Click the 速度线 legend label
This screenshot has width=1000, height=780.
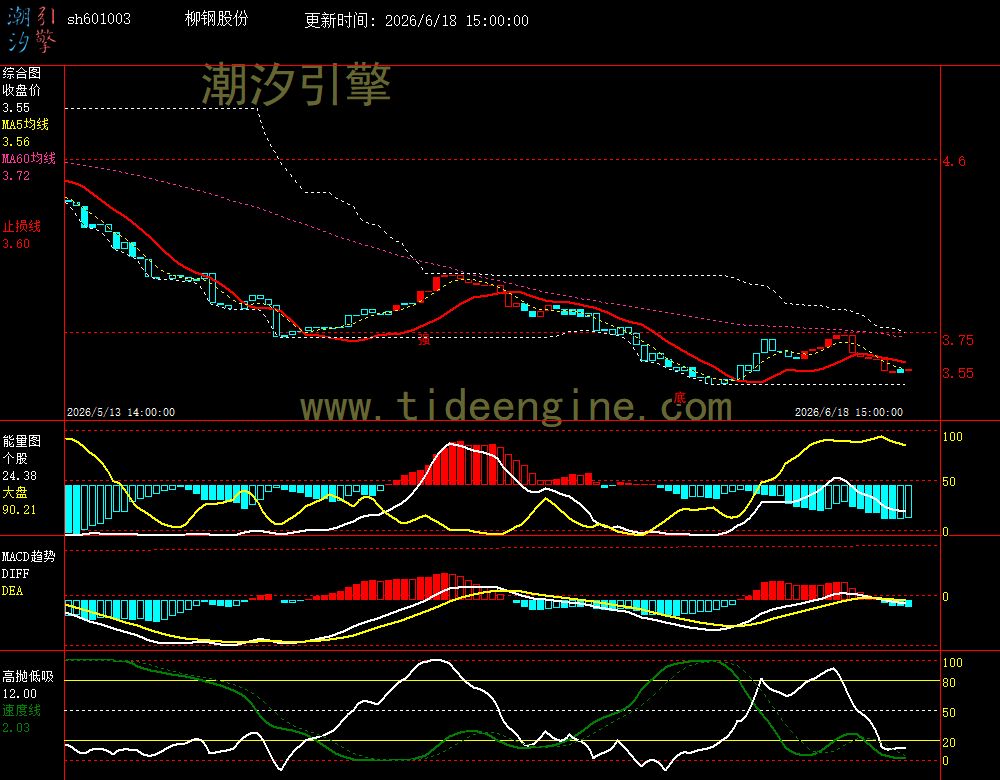click(x=21, y=710)
